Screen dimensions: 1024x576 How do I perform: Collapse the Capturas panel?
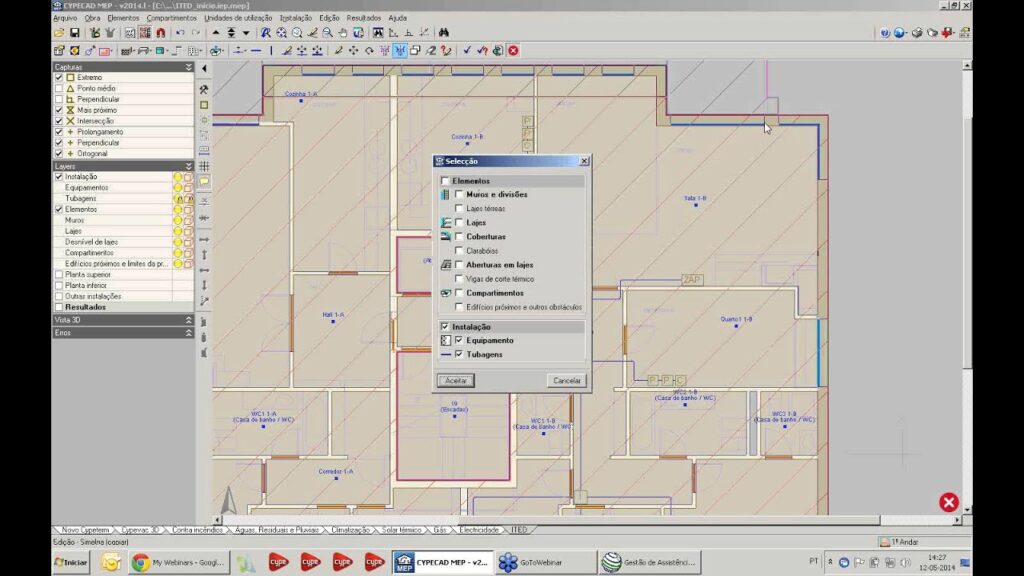point(188,67)
